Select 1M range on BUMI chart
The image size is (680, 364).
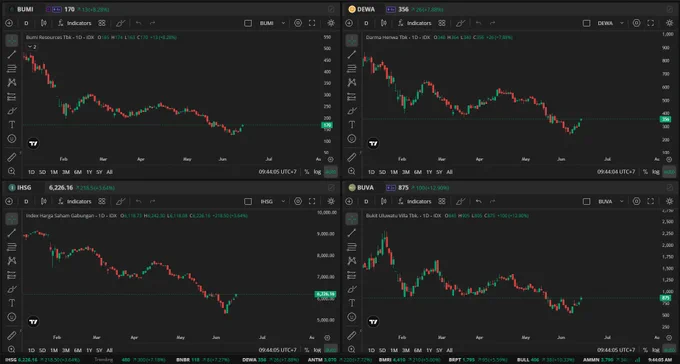coord(54,172)
